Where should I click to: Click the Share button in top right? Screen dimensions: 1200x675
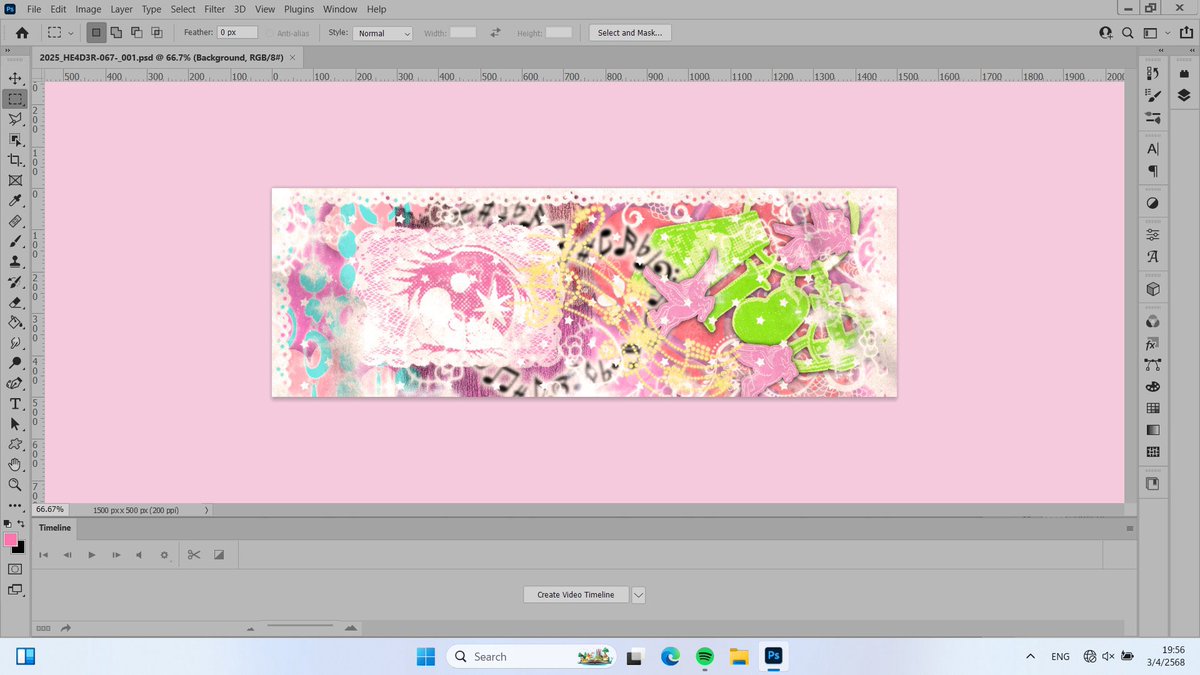click(1186, 33)
